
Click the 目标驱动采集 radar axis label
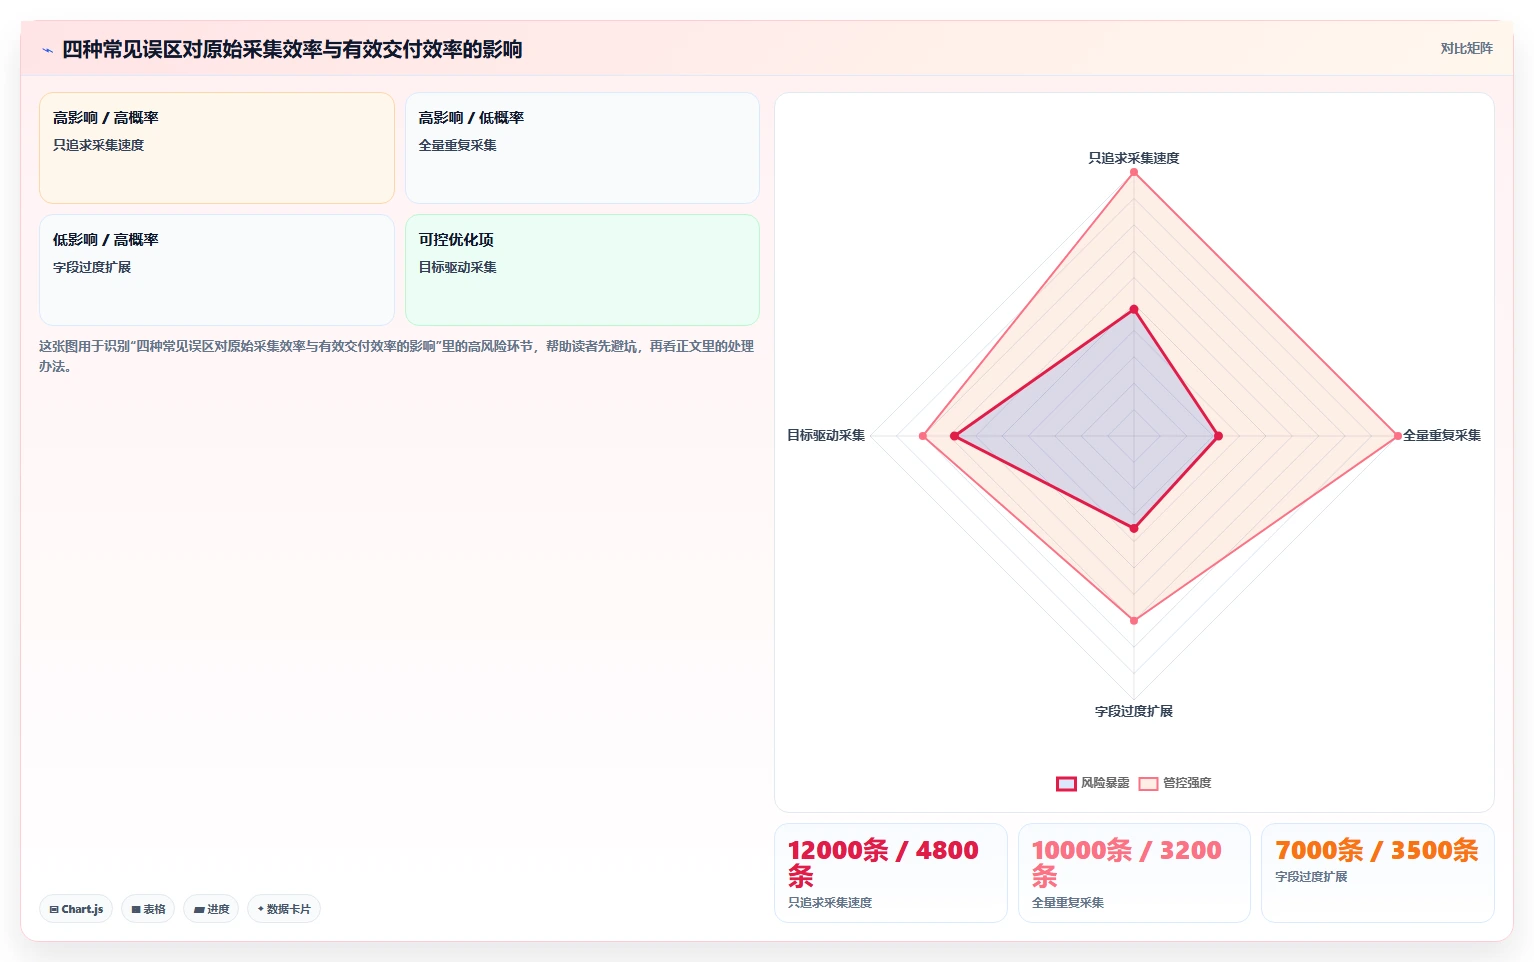click(826, 435)
